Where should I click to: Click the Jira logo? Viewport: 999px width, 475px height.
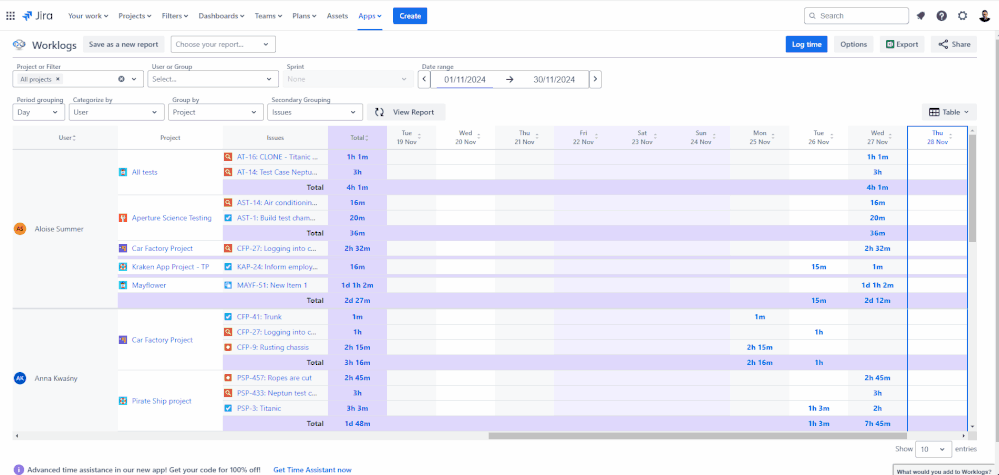coord(38,16)
